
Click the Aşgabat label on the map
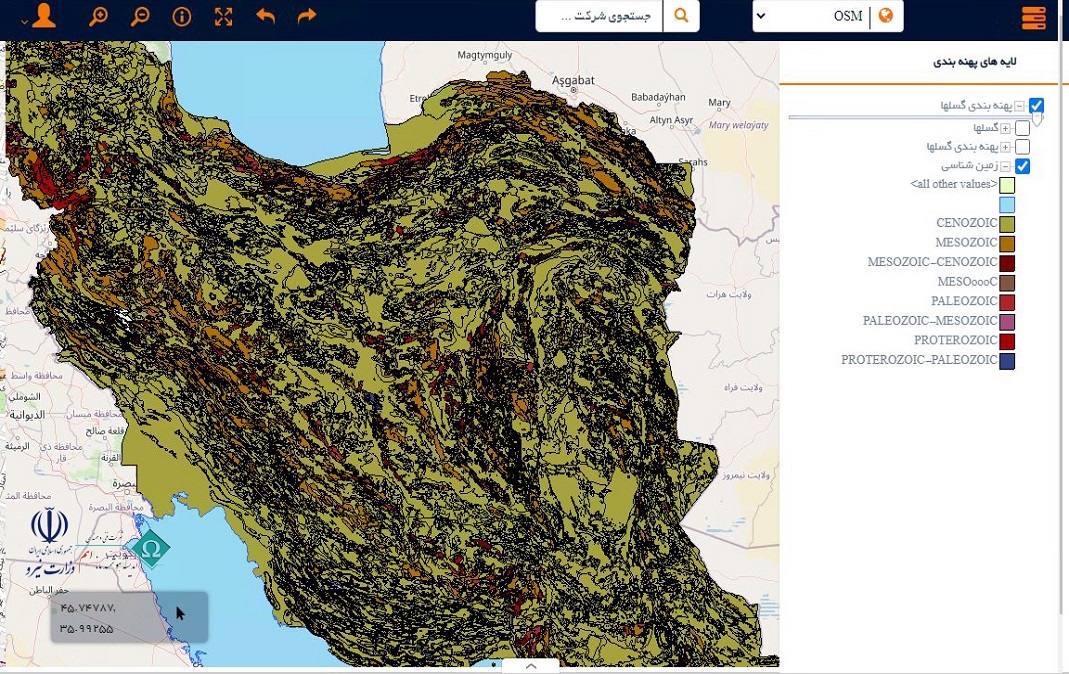(573, 80)
